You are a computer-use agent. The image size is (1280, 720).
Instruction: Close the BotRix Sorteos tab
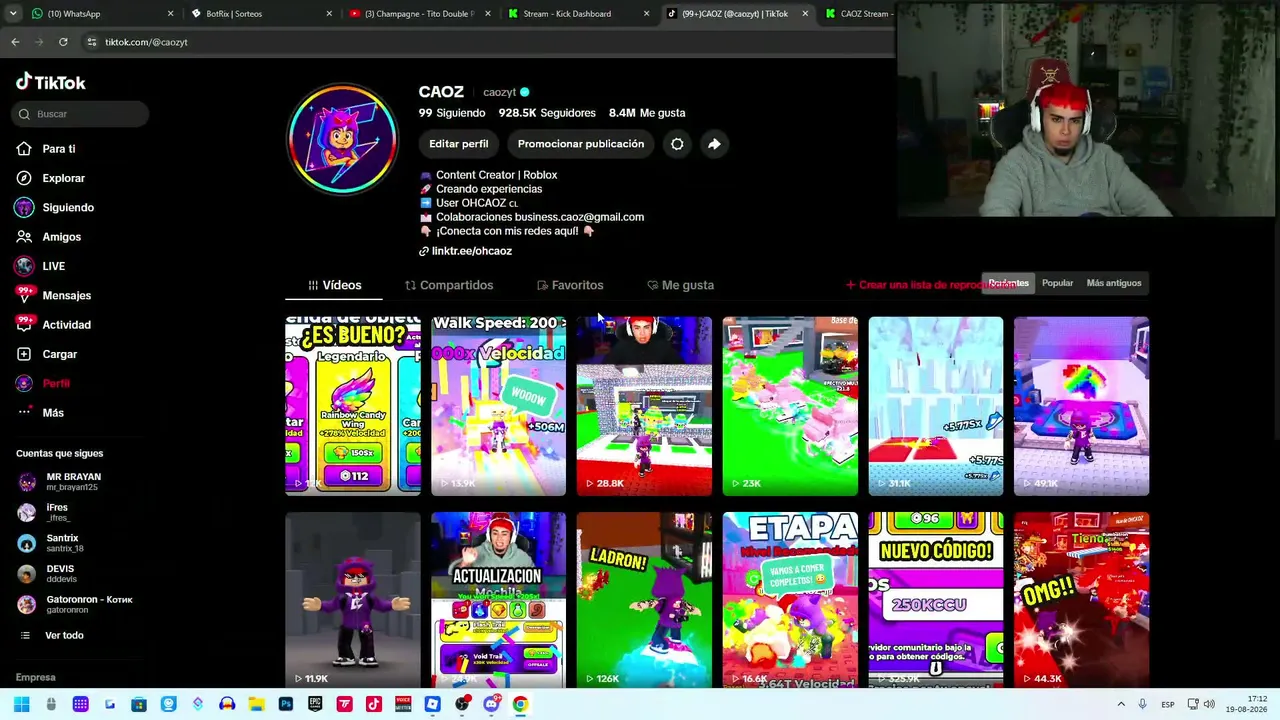click(329, 14)
